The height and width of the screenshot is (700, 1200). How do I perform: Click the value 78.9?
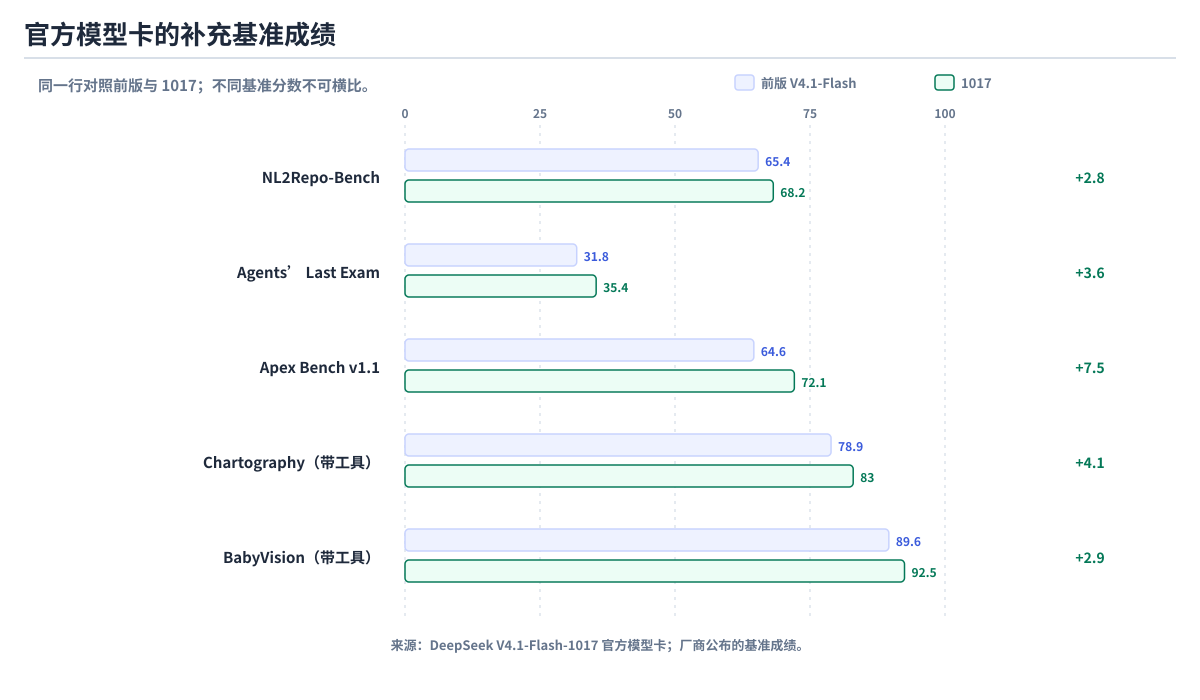point(850,447)
